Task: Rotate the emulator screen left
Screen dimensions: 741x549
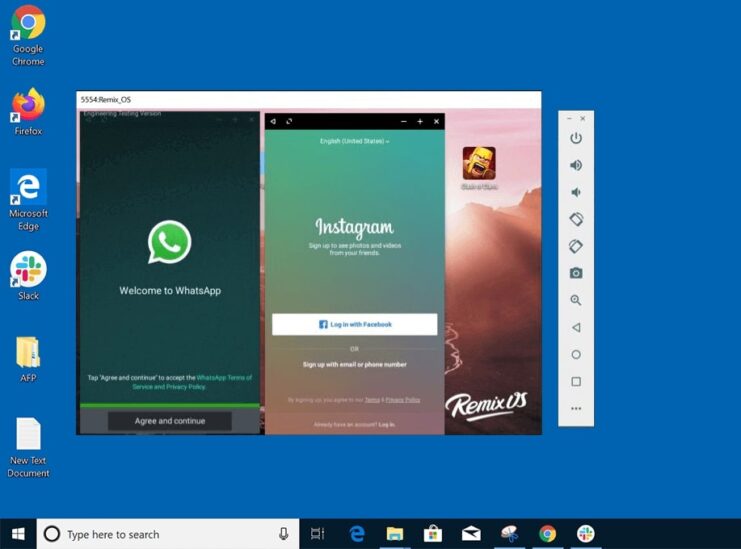Action: click(576, 219)
